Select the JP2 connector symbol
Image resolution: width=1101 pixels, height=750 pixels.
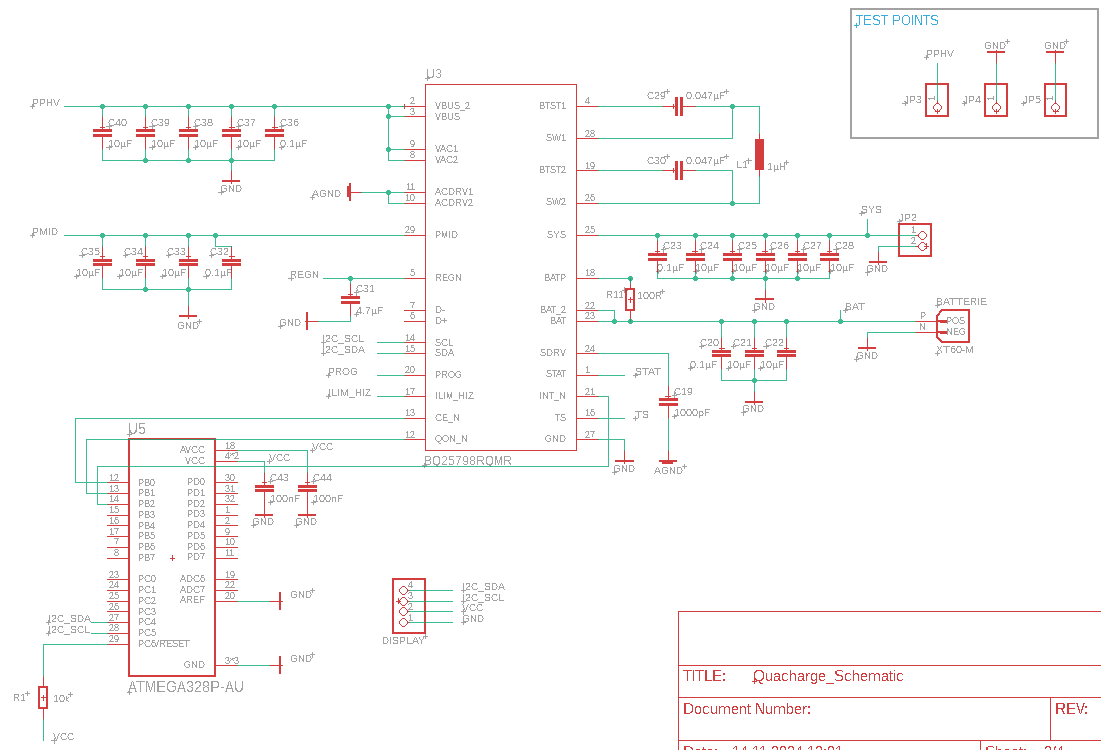(x=915, y=240)
